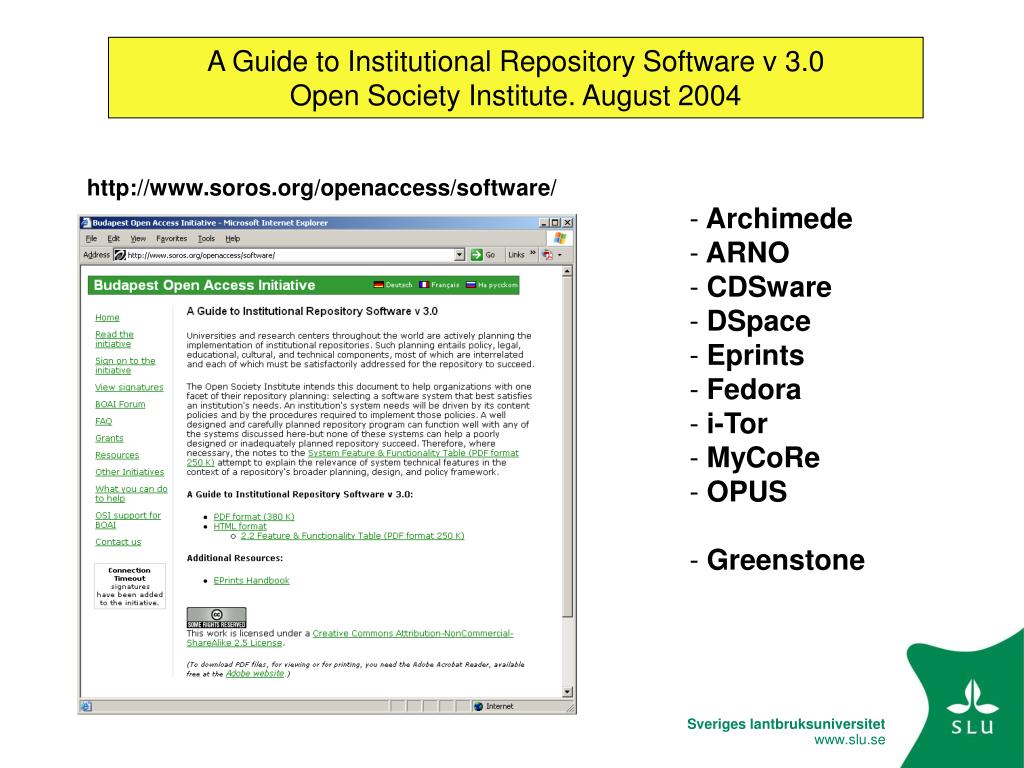Maximize the Internet Explorer window

[x=555, y=223]
